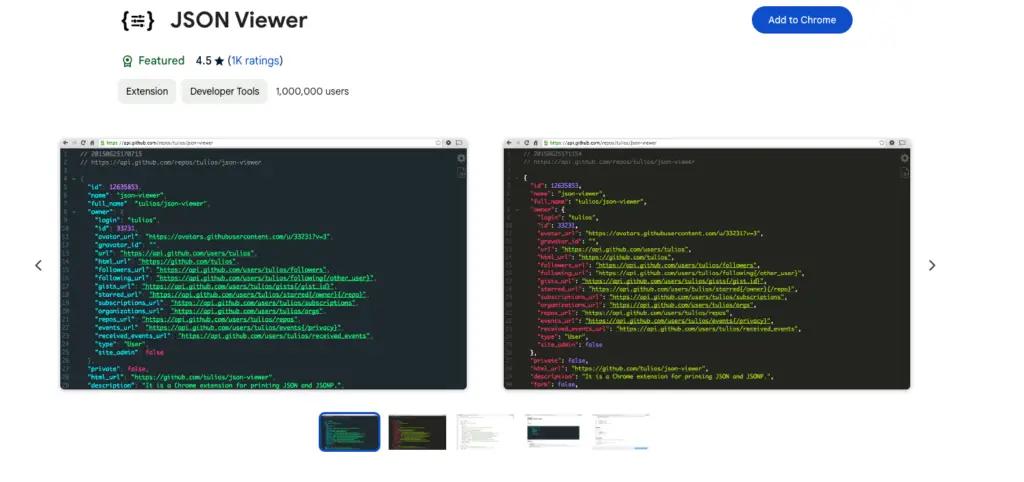Click the Add to Chrome button
This screenshot has width=1024, height=482.
[802, 20]
